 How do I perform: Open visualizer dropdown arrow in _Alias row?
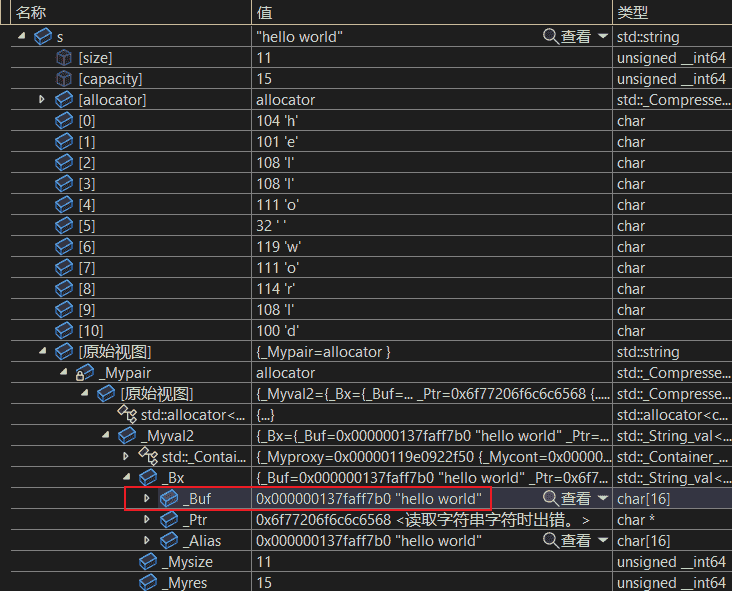[603, 540]
